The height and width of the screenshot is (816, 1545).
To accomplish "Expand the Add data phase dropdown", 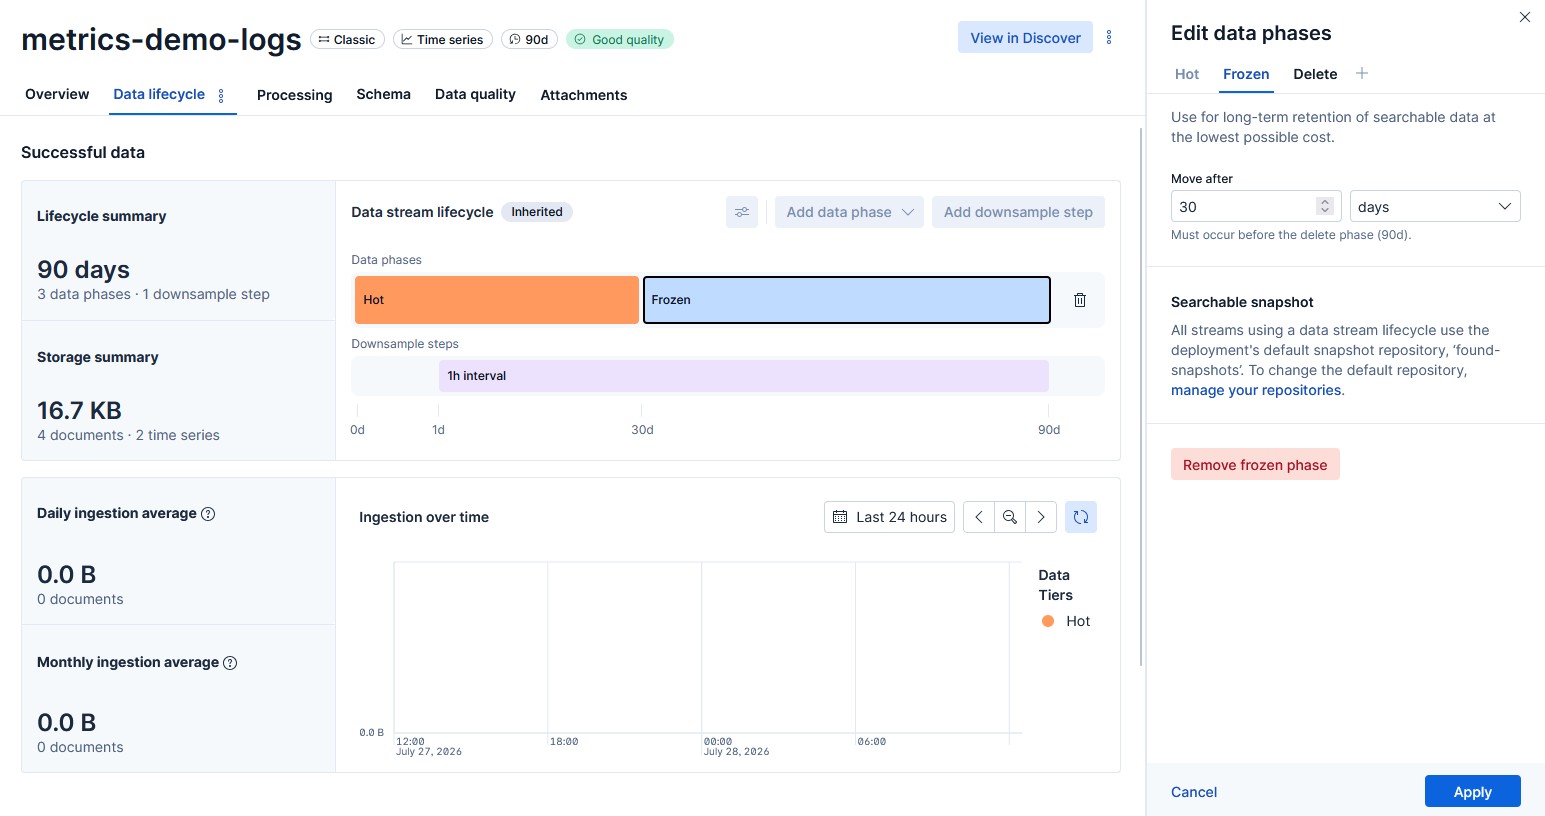I will pyautogui.click(x=849, y=212).
